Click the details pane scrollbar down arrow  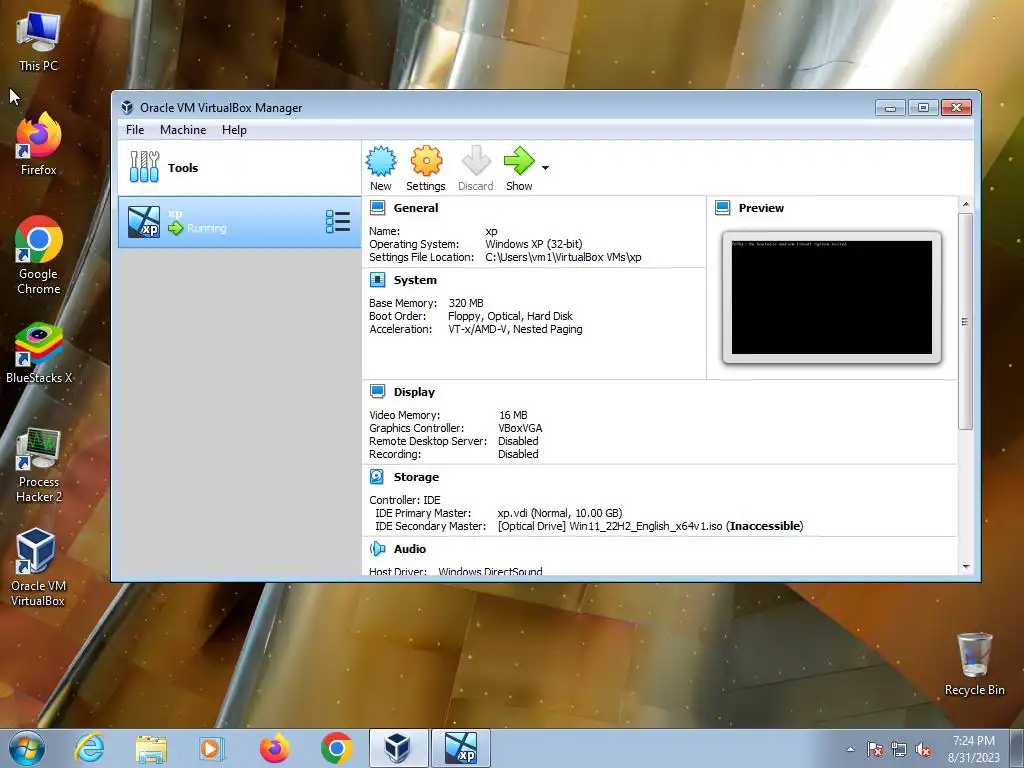966,567
